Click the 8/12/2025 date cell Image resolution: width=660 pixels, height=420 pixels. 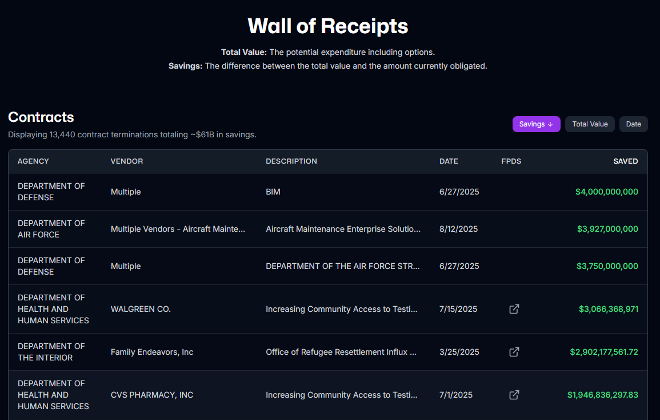[x=459, y=229]
